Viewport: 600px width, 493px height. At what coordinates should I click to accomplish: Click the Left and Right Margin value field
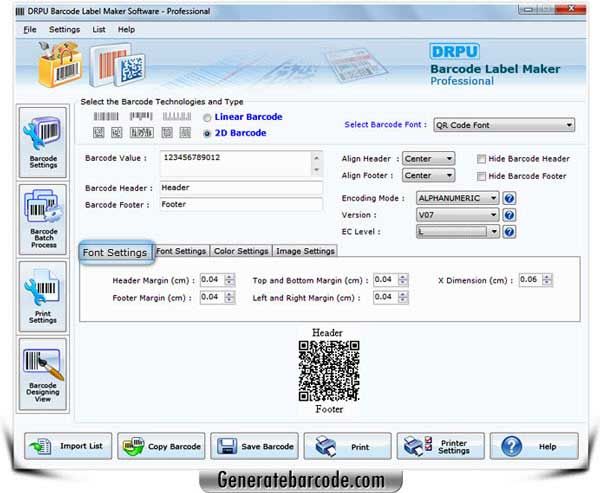tap(386, 297)
